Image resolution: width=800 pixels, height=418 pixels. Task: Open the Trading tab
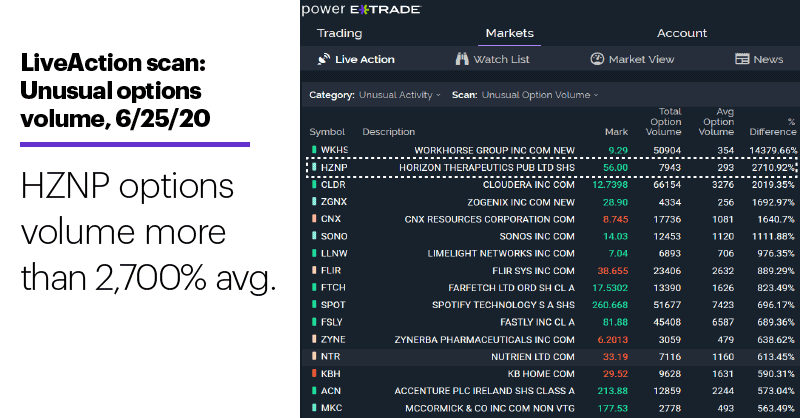[x=339, y=33]
